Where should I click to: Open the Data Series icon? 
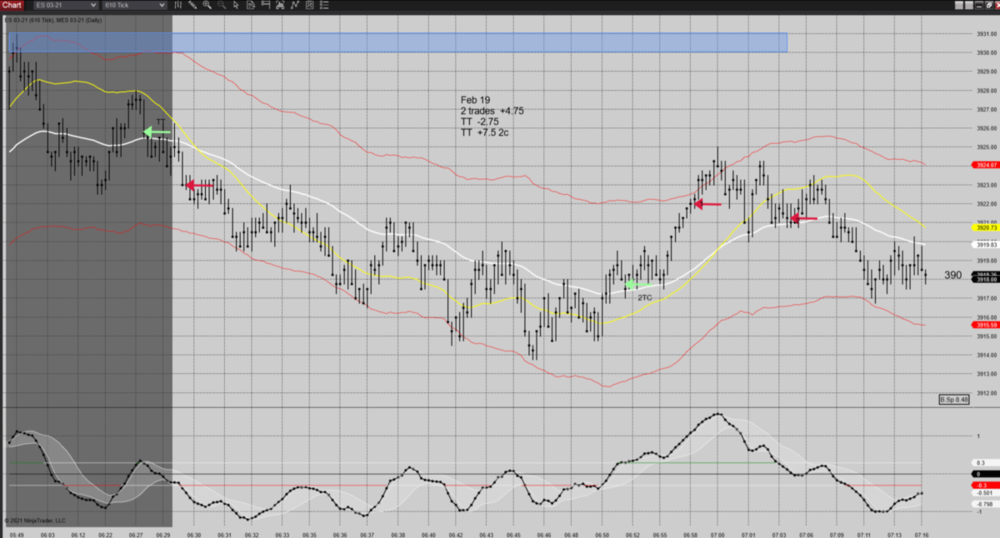point(280,5)
